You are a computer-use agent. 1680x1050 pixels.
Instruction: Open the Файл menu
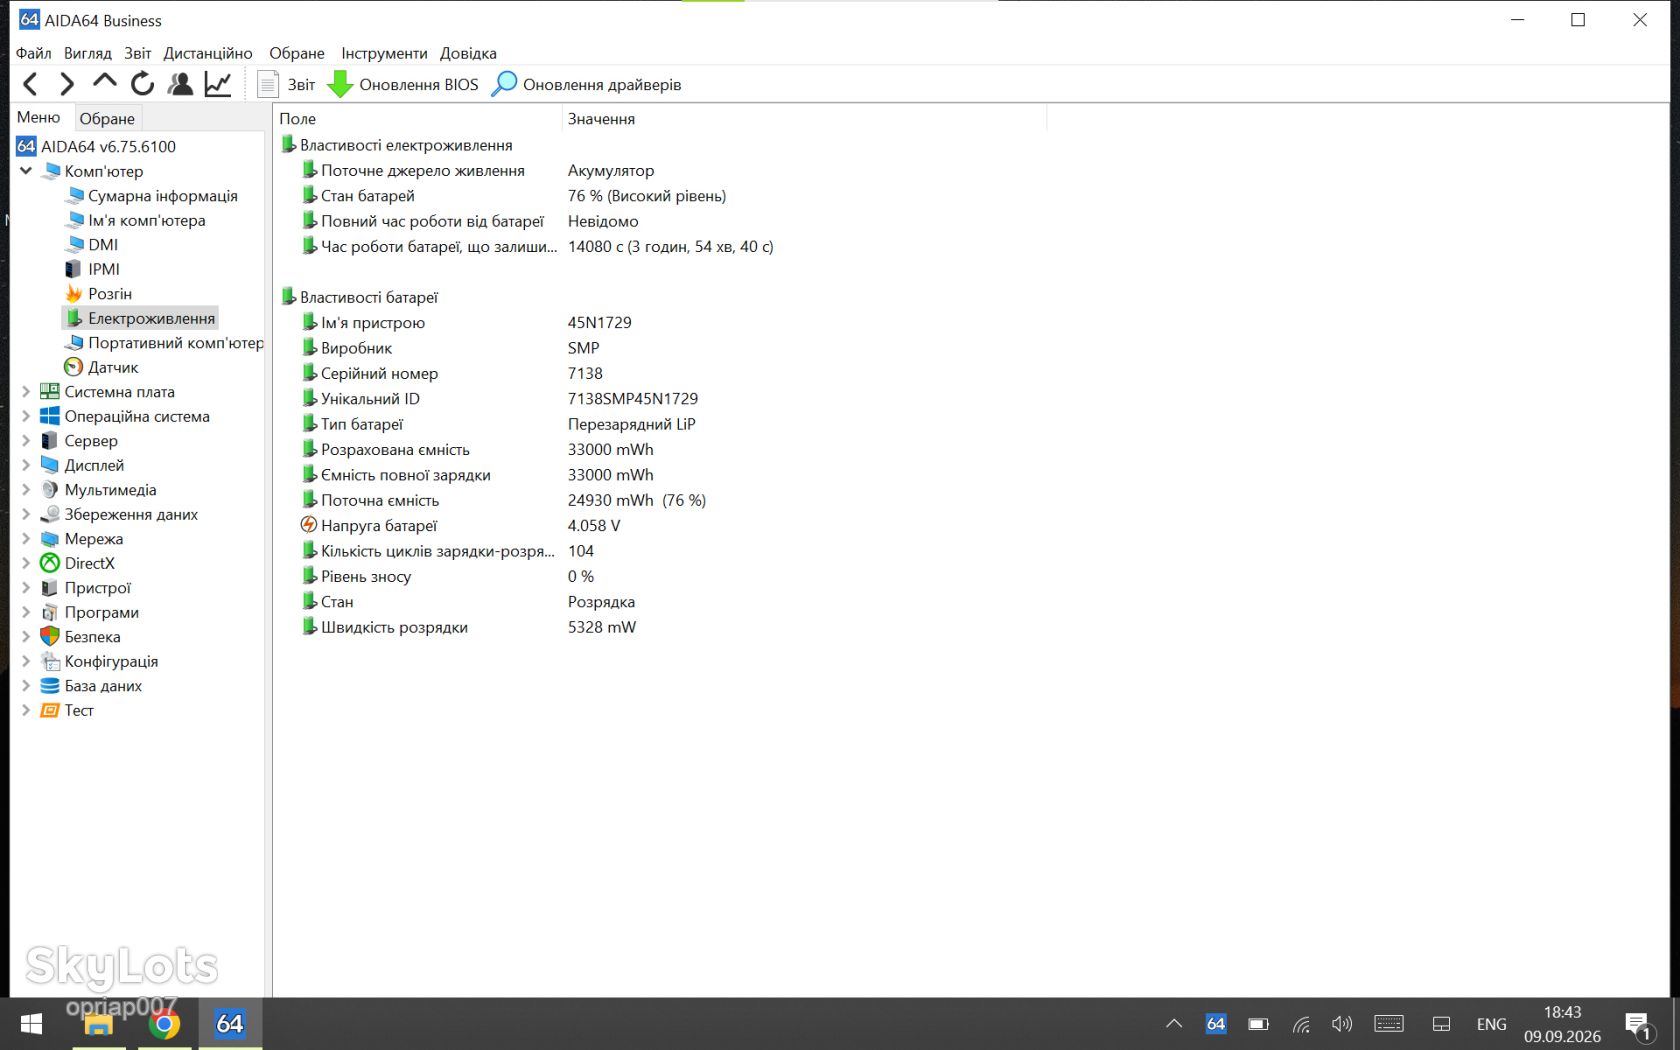(x=33, y=53)
